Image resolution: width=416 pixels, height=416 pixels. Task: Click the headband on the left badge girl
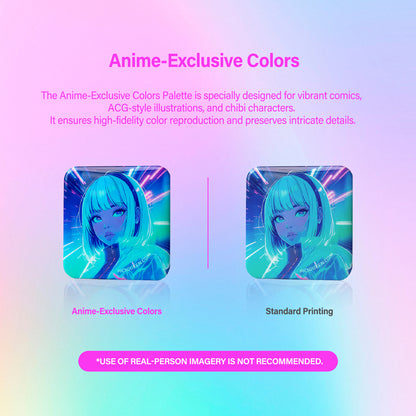pos(132,190)
